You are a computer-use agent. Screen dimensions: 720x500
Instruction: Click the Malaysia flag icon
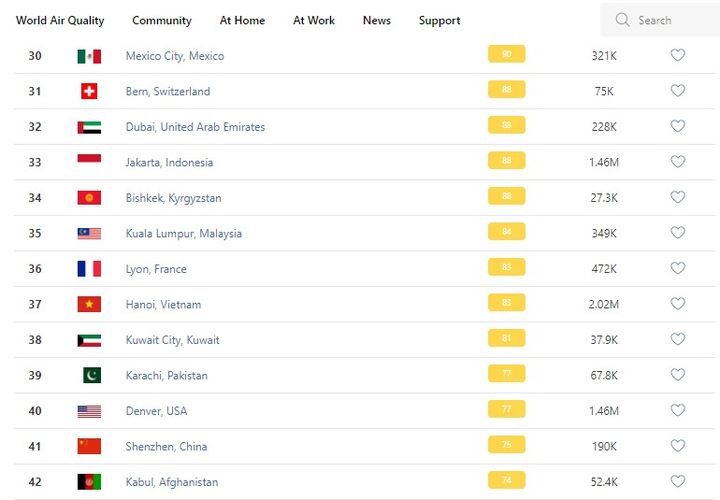[89, 234]
